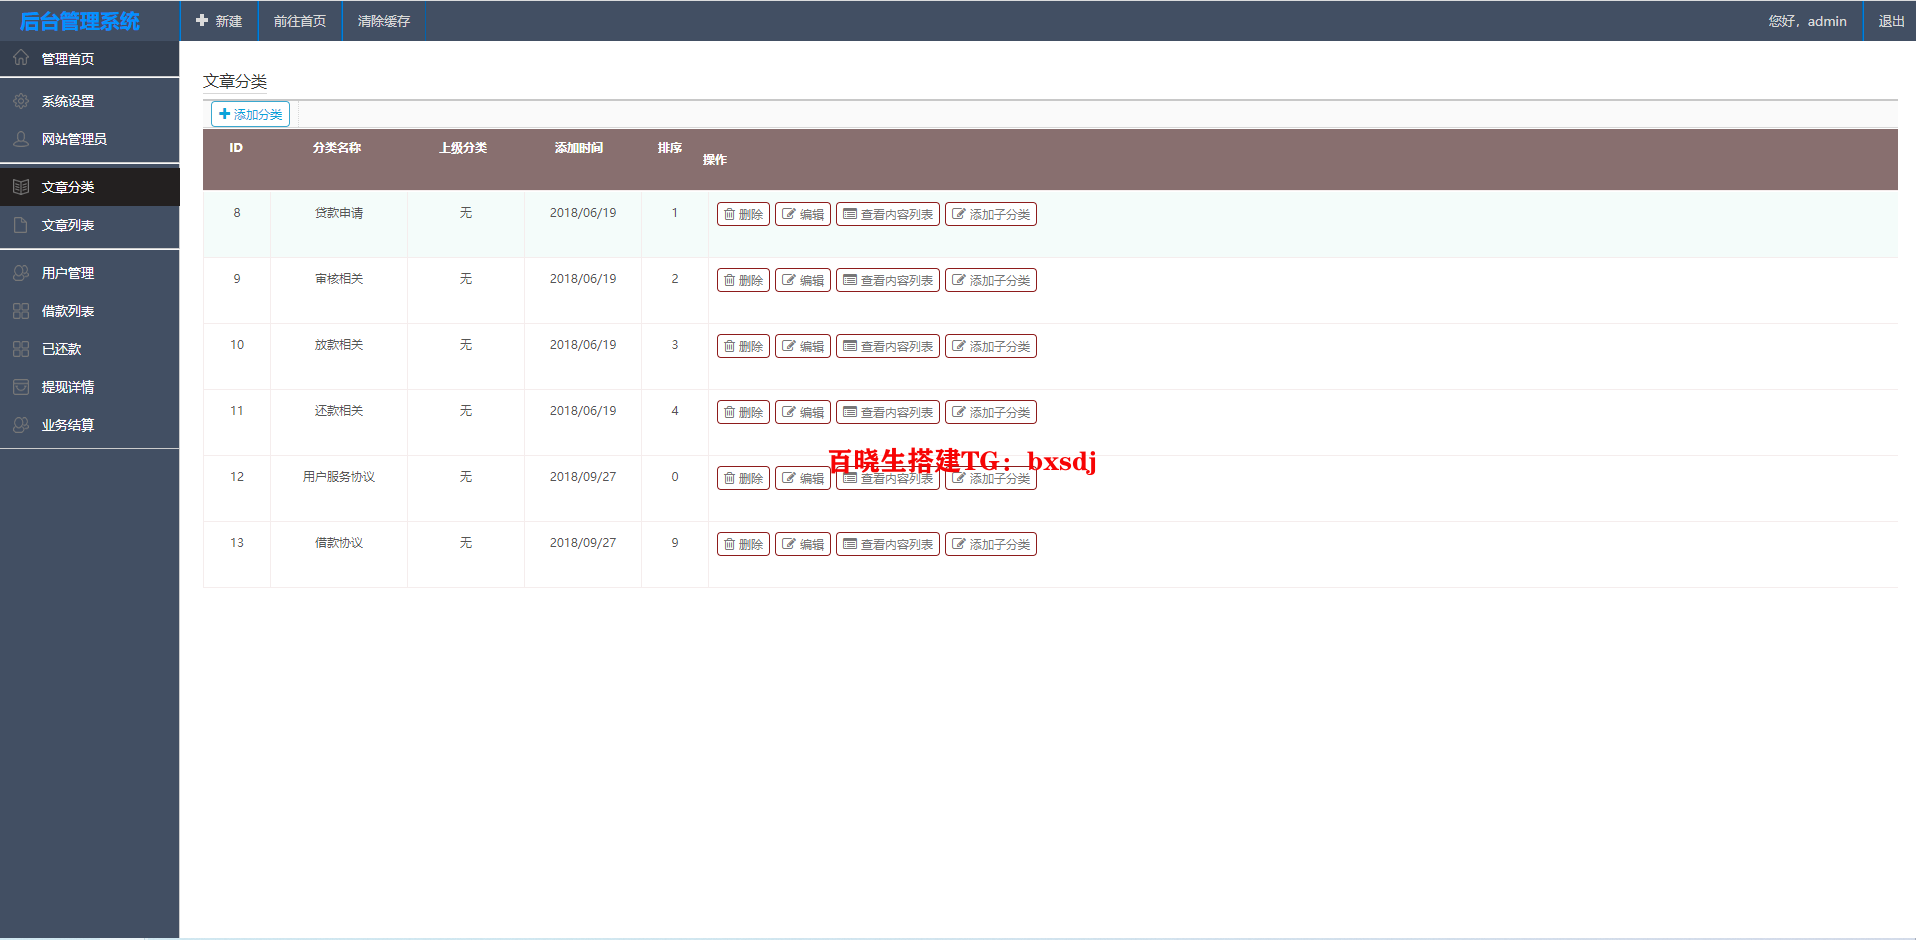The width and height of the screenshot is (1916, 940).
Task: Click 添加时间 column header
Action: pos(579,148)
